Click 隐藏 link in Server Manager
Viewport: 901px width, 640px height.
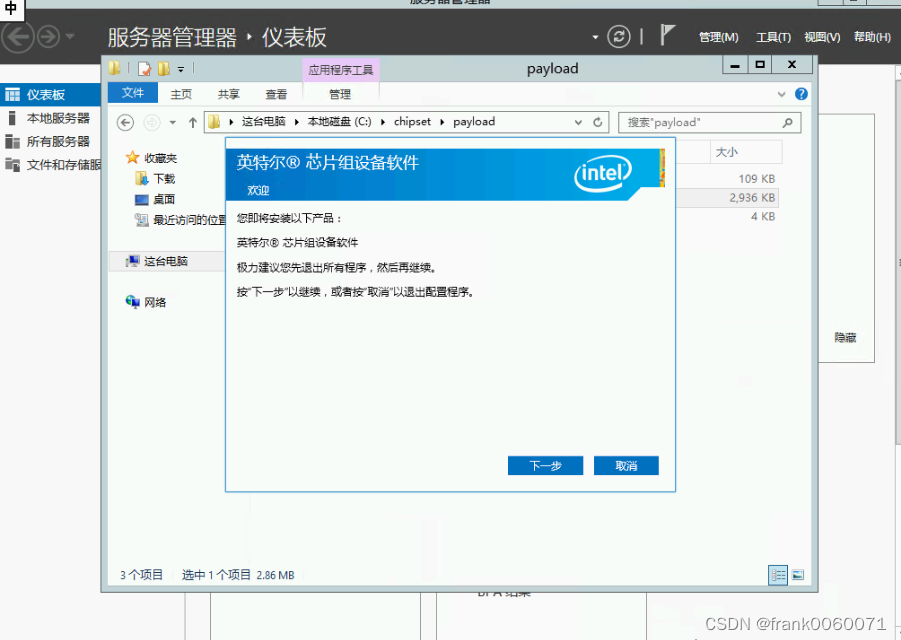pyautogui.click(x=845, y=338)
